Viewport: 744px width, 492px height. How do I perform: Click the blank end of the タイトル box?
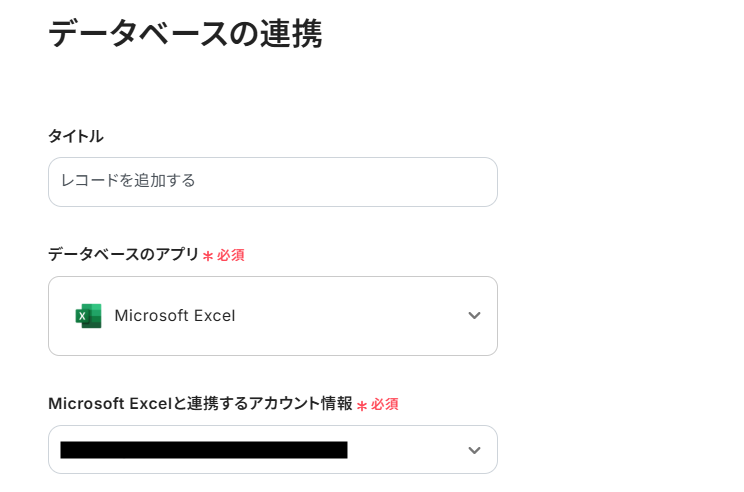click(400, 182)
